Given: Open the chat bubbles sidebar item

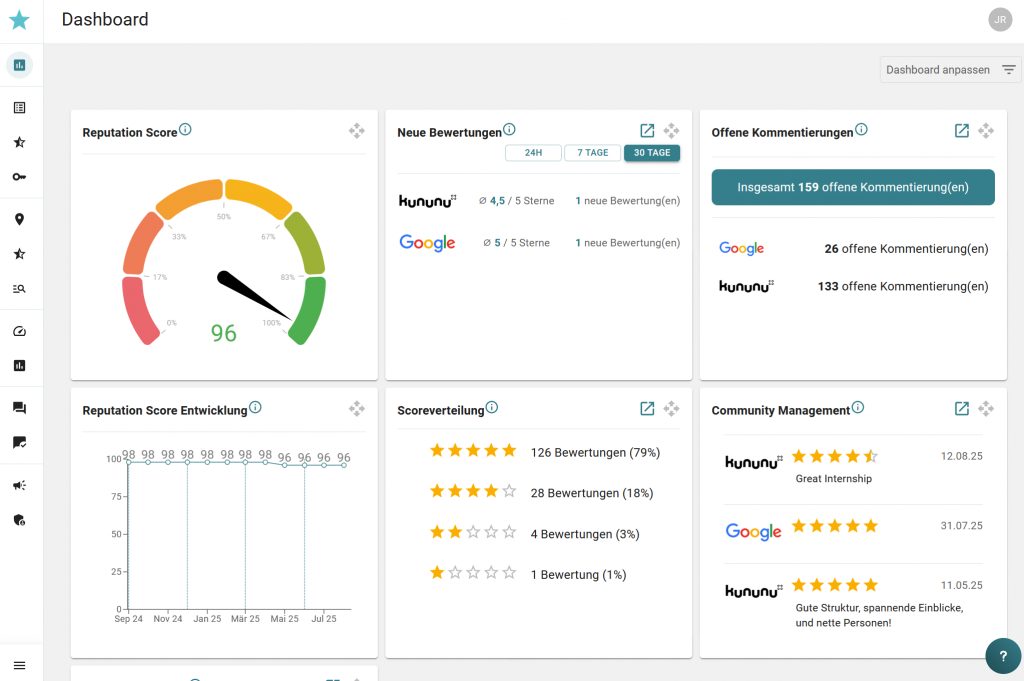Looking at the screenshot, I should 19,408.
